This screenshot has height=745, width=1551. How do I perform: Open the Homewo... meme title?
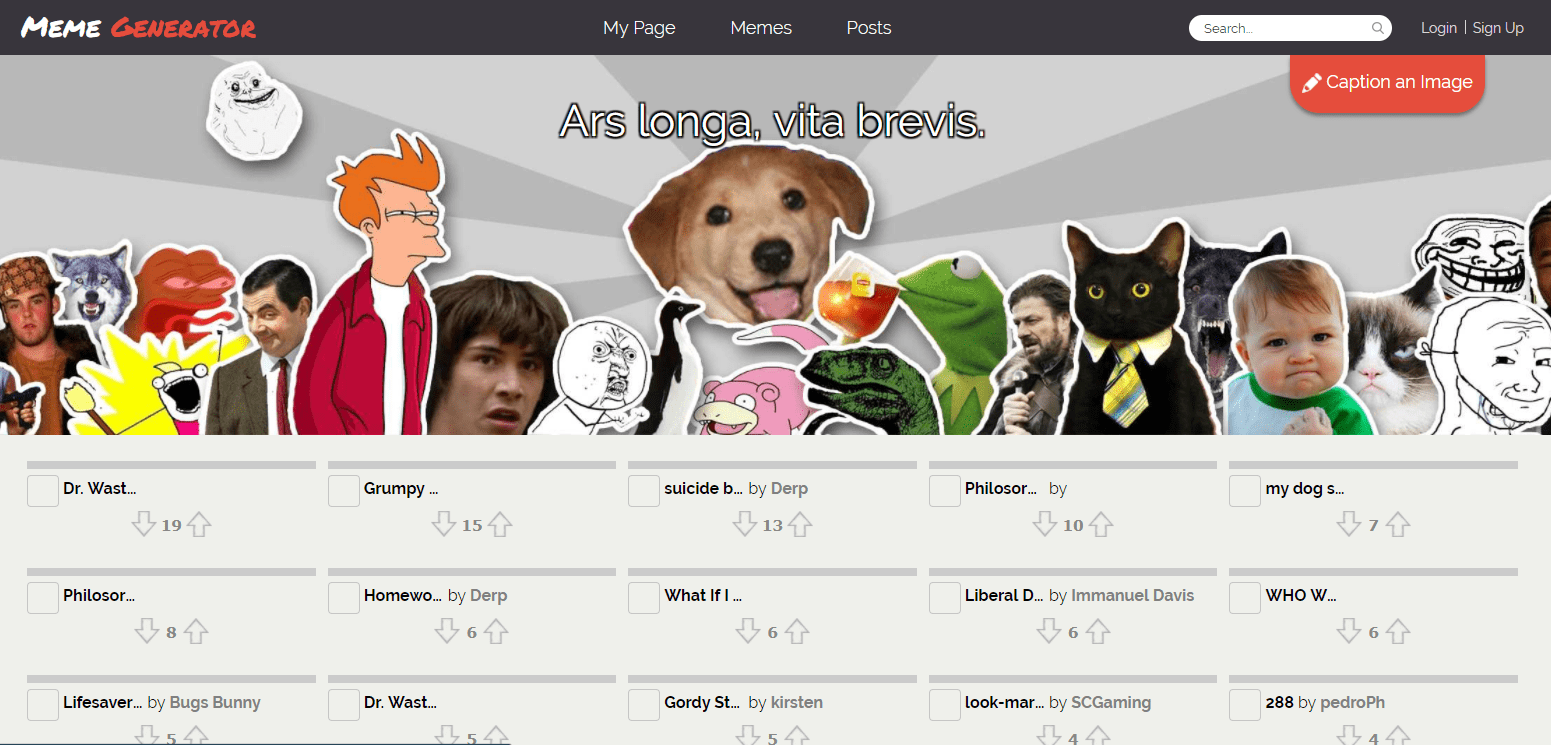(x=403, y=596)
